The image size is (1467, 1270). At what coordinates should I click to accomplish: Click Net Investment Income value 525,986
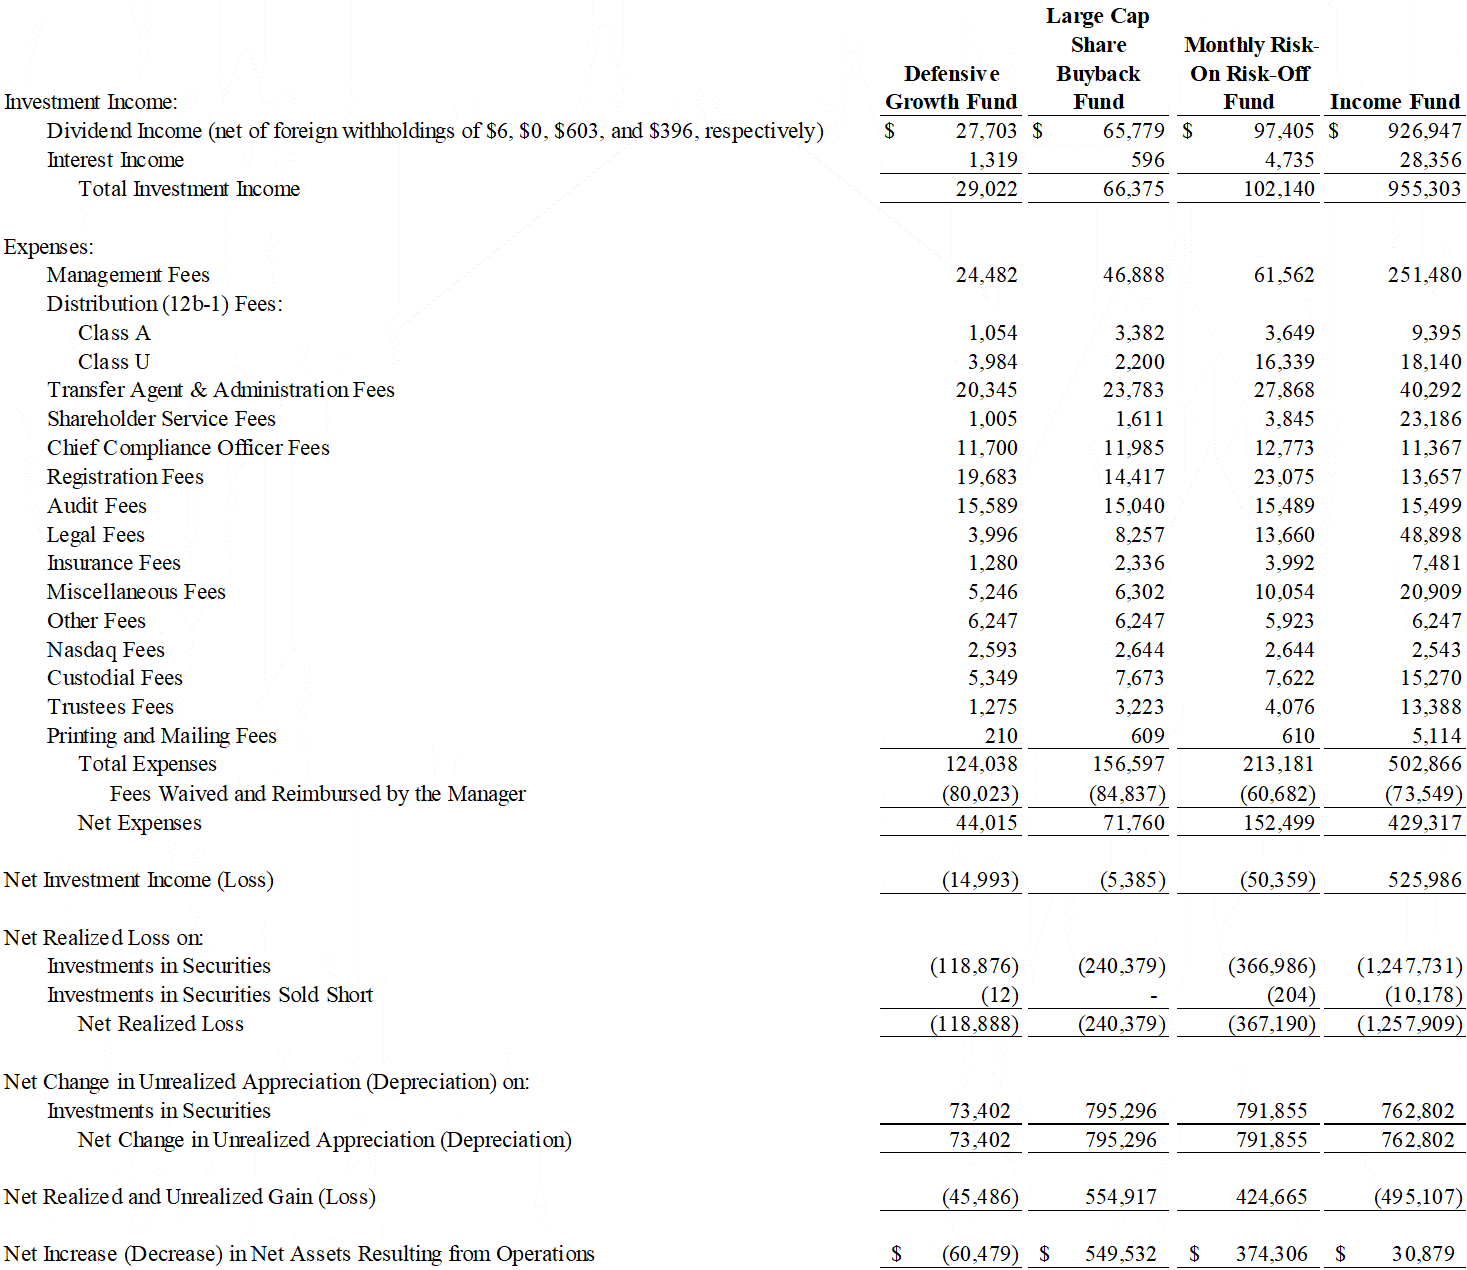(x=1424, y=880)
